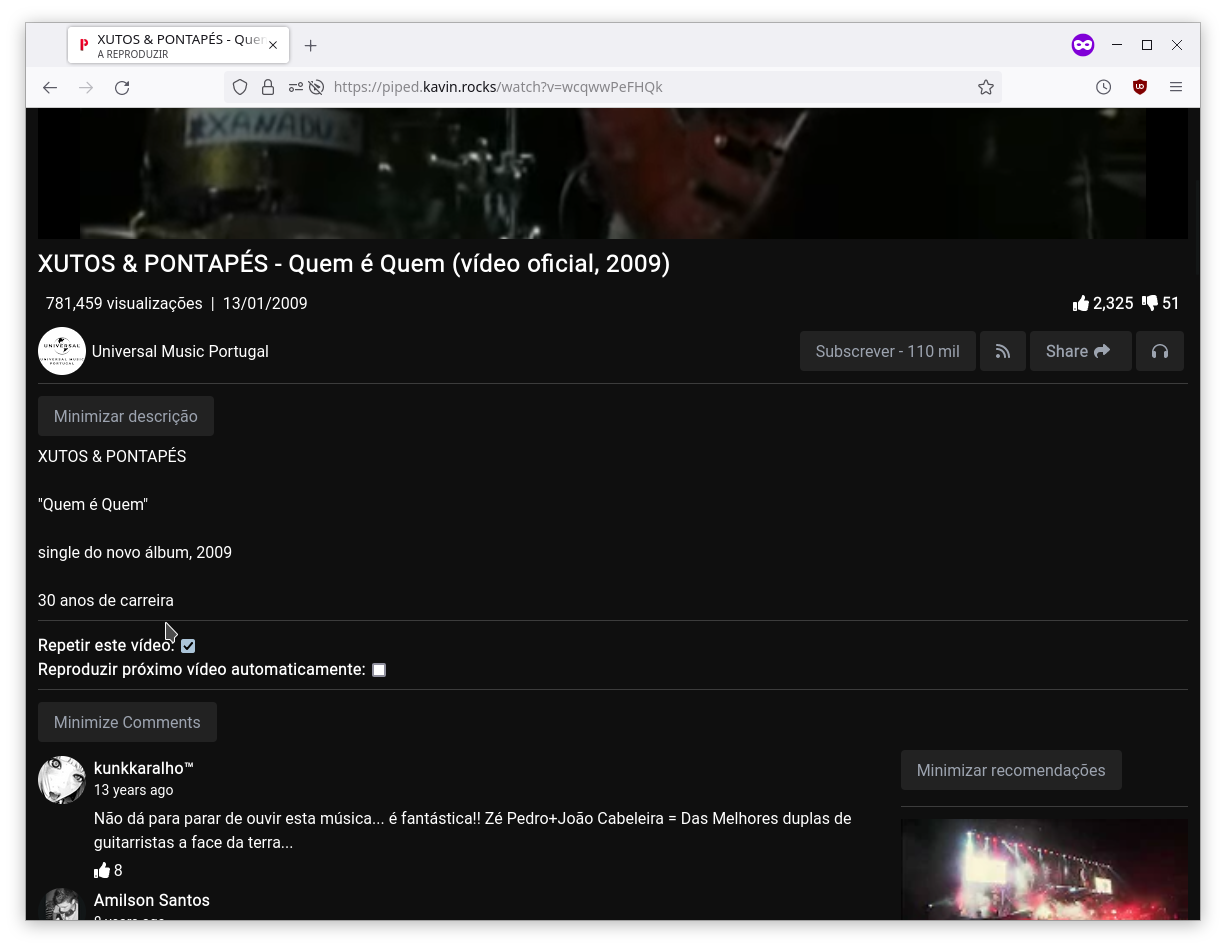The height and width of the screenshot is (949, 1226).
Task: Click the Share button
Action: point(1081,351)
